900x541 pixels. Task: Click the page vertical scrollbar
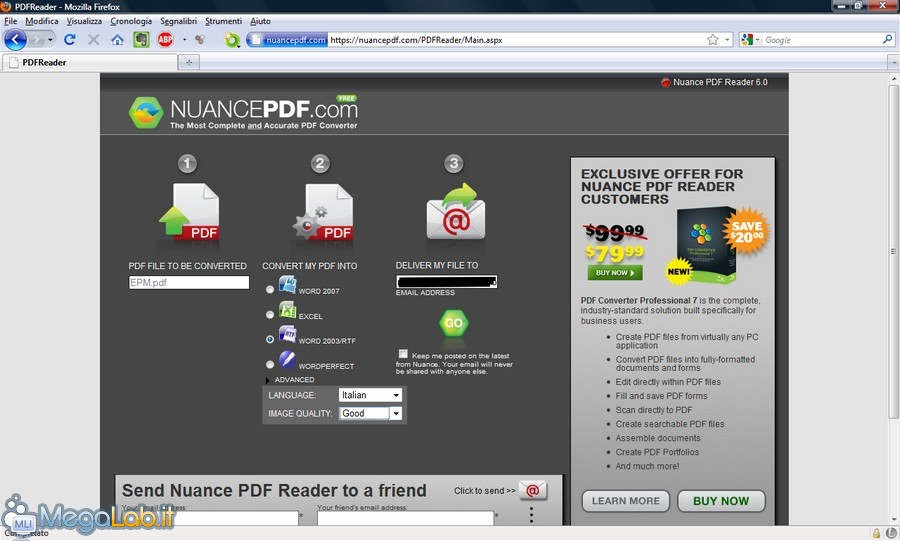(x=894, y=251)
